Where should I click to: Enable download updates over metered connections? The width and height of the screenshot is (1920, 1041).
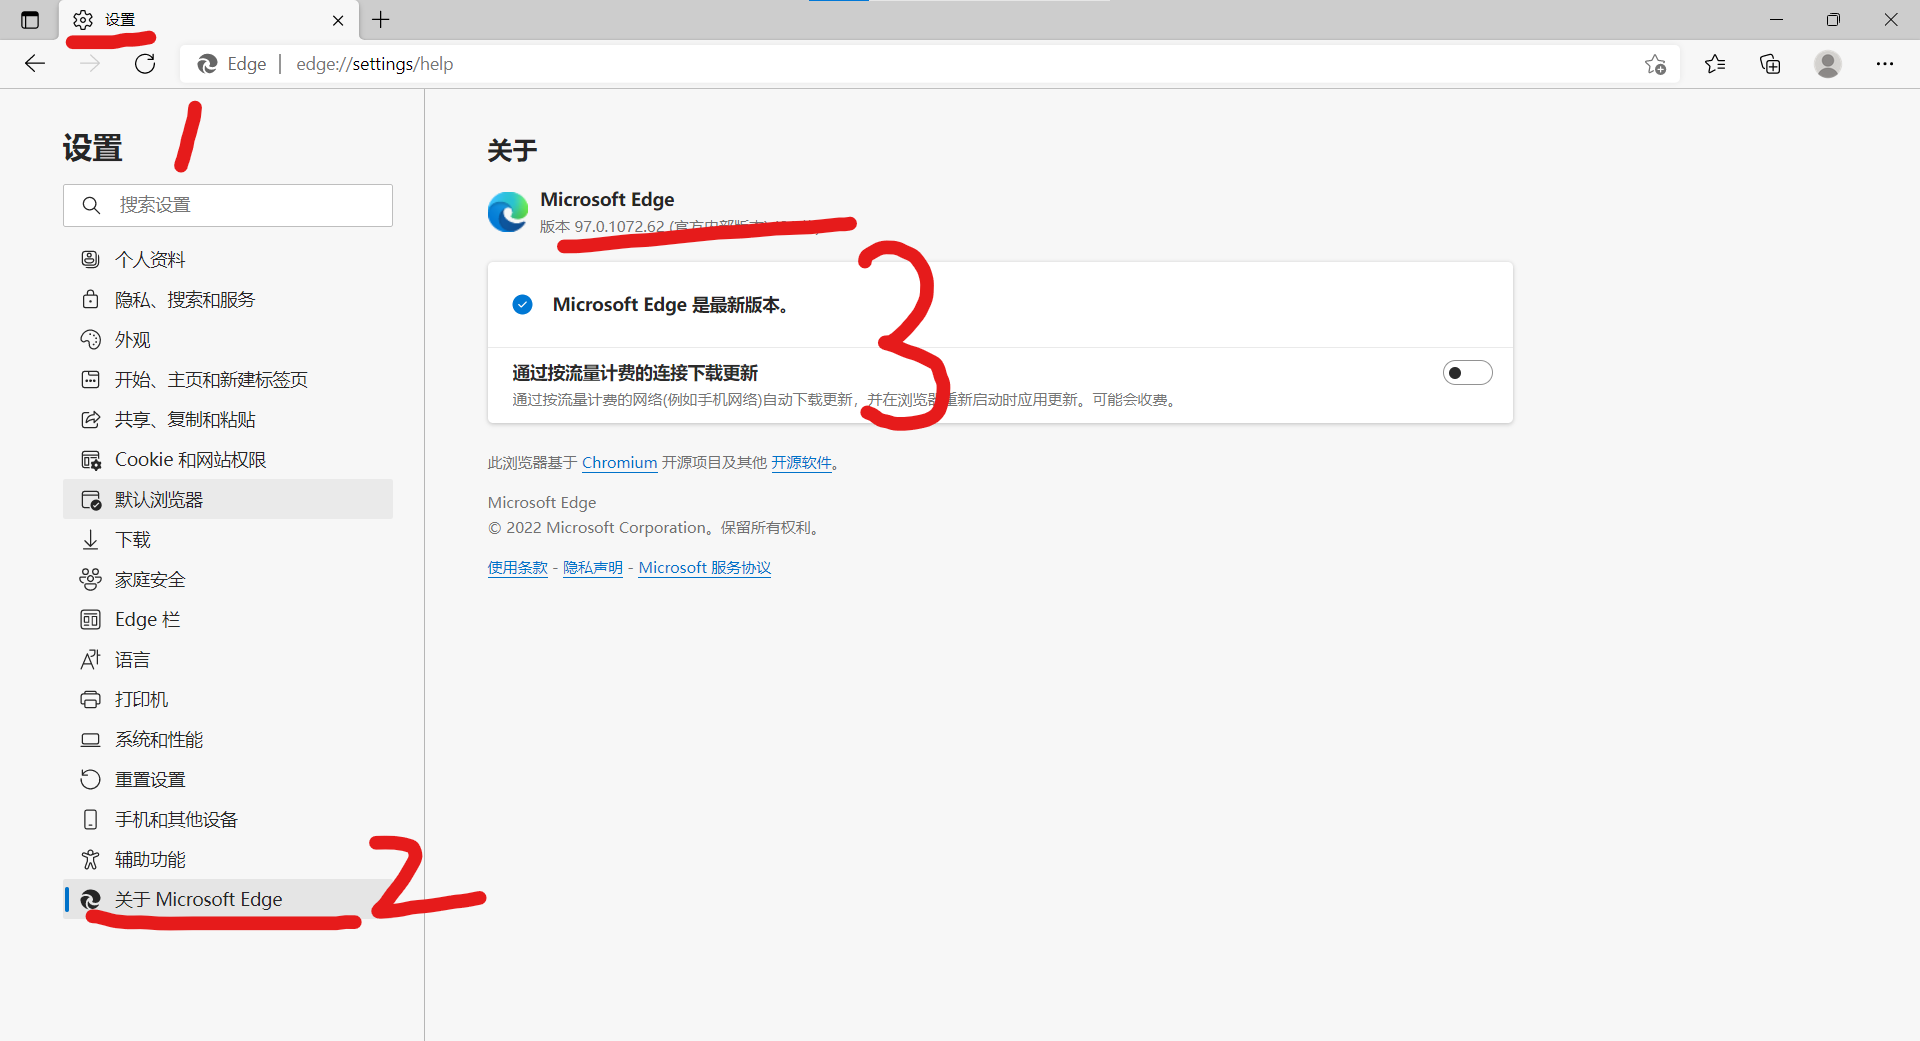click(1466, 373)
